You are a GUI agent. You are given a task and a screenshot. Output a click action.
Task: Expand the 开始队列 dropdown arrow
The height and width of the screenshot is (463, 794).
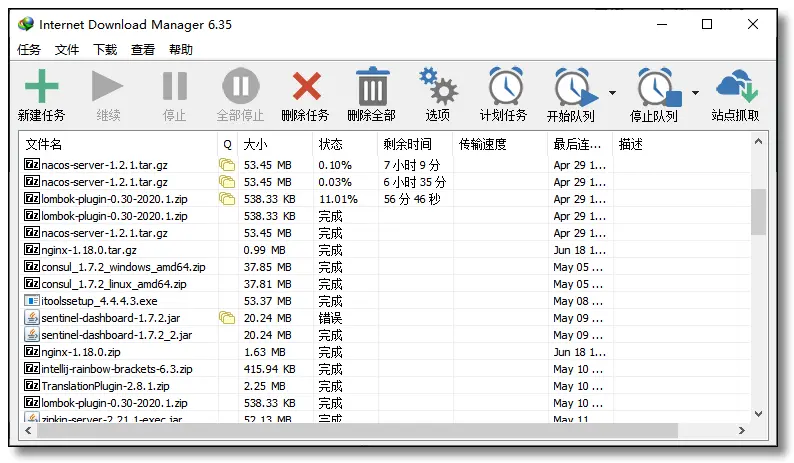click(x=612, y=93)
